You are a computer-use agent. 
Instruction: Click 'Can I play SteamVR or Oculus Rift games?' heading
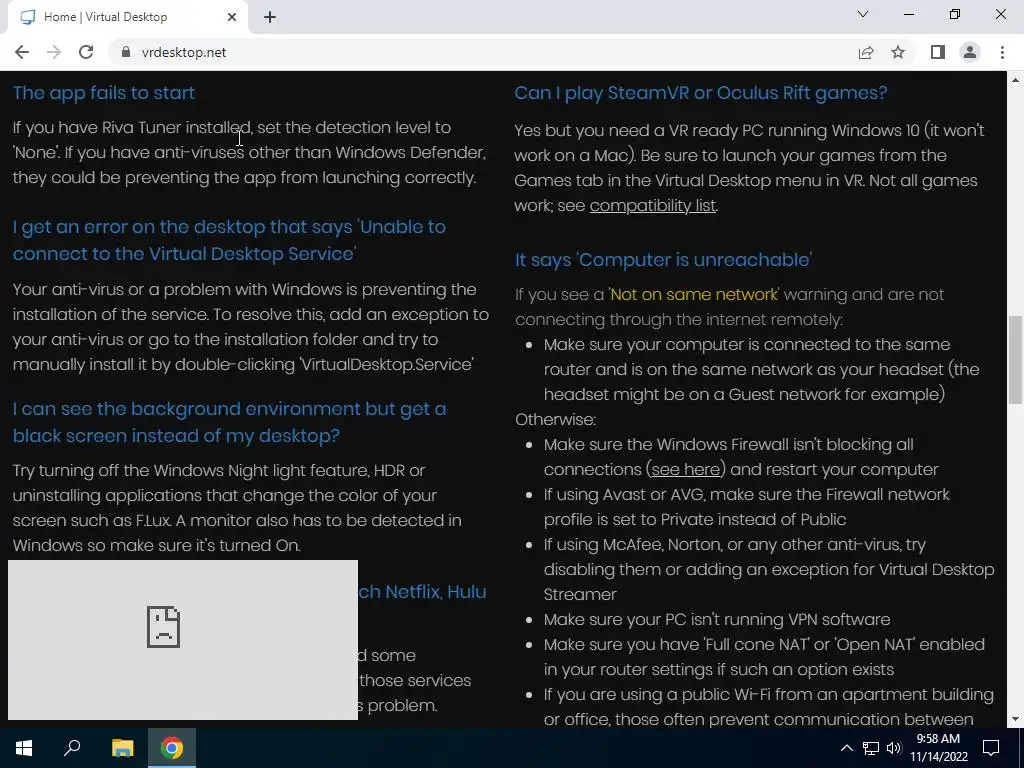701,93
